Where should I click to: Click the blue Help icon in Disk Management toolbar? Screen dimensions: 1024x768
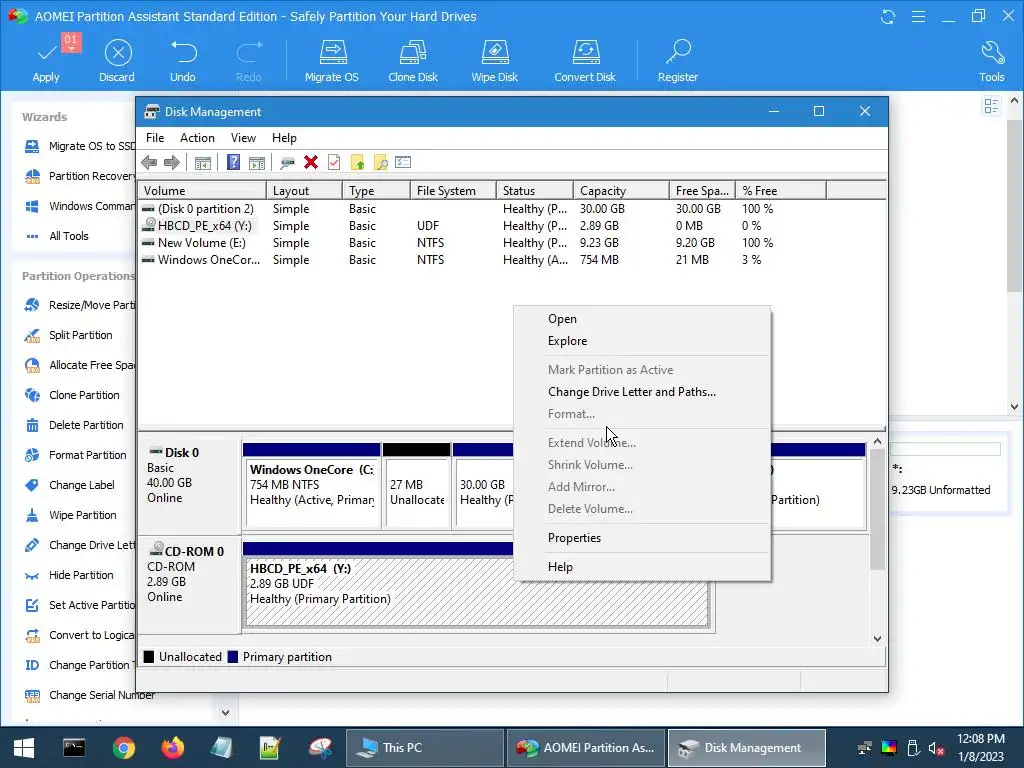click(x=233, y=163)
